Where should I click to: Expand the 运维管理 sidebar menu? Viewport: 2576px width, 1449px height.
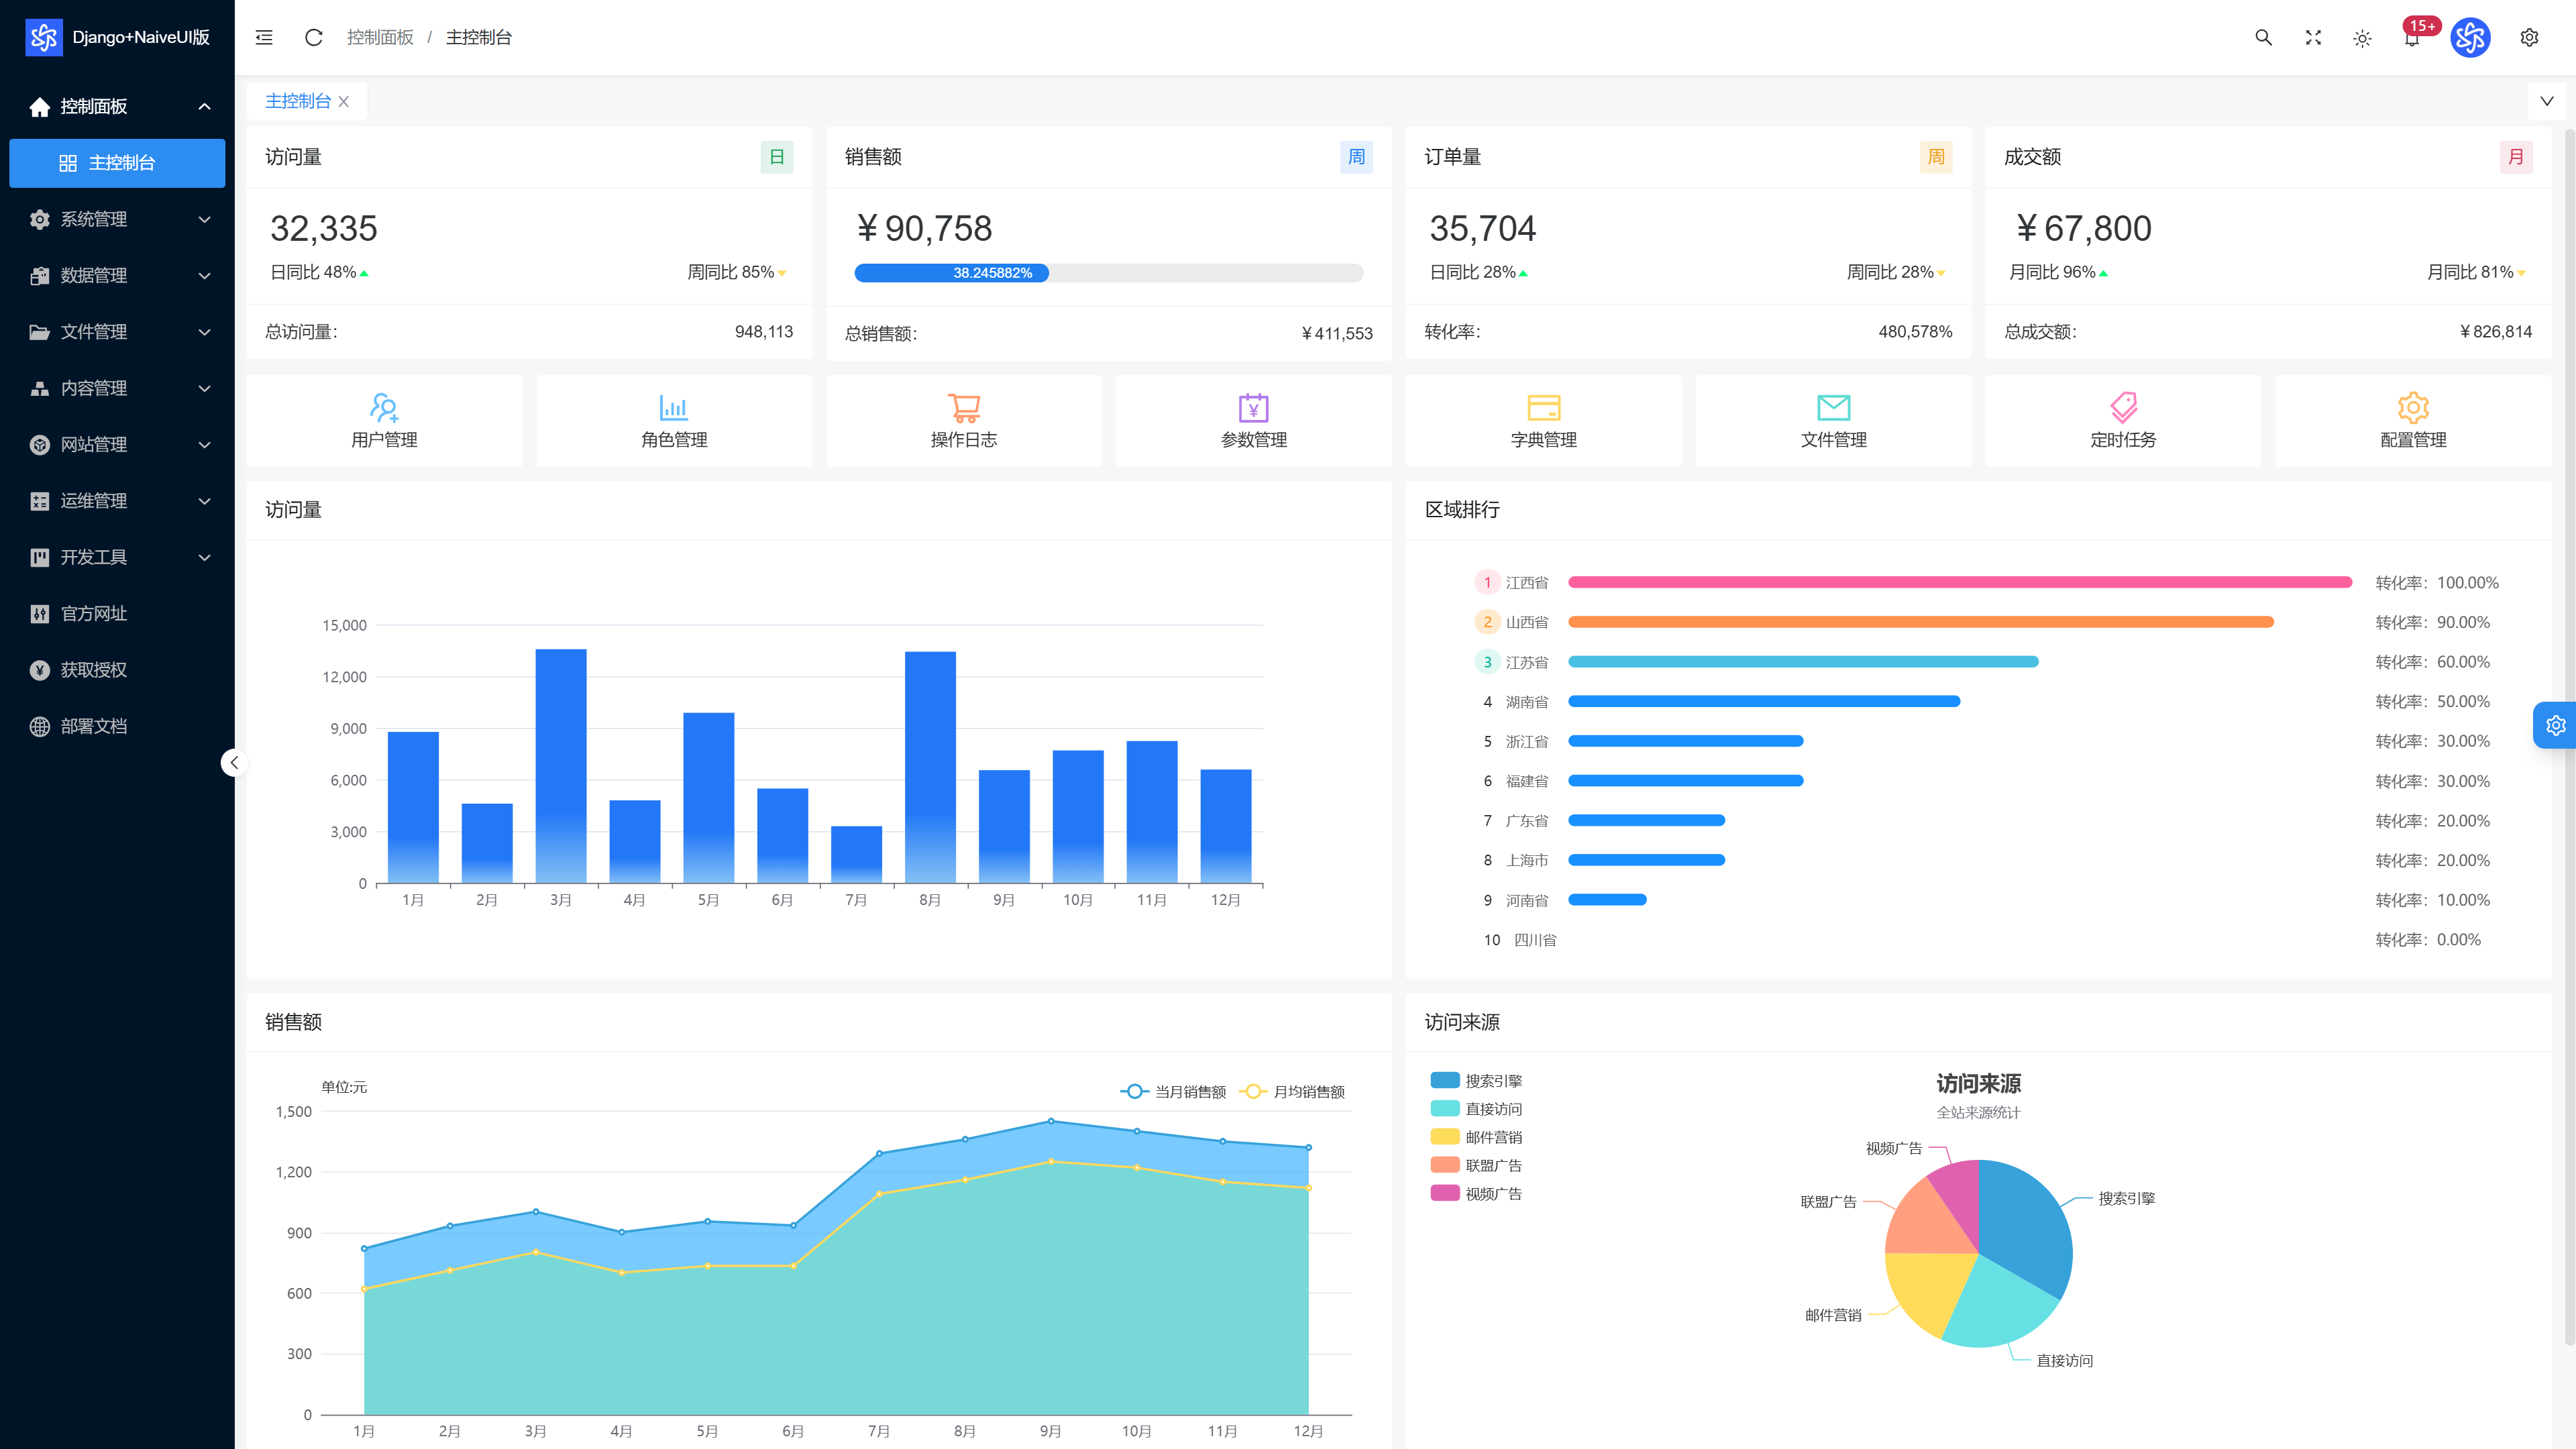click(x=117, y=501)
